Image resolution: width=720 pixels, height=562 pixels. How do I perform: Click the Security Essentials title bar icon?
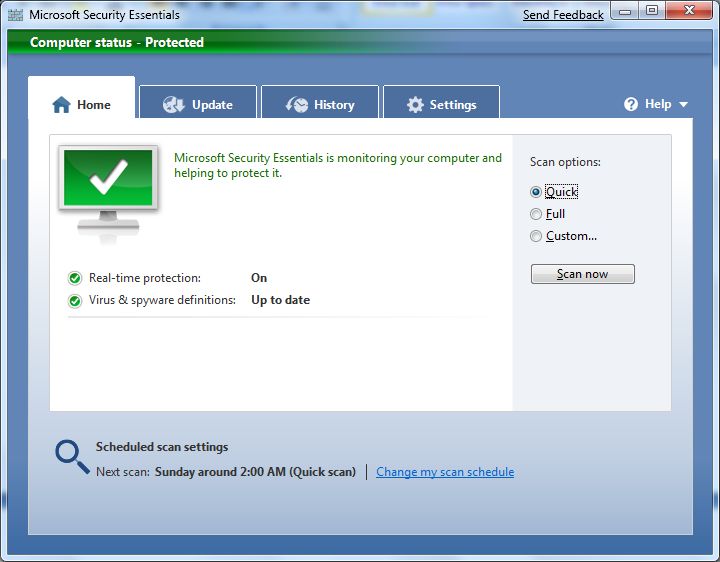point(16,15)
